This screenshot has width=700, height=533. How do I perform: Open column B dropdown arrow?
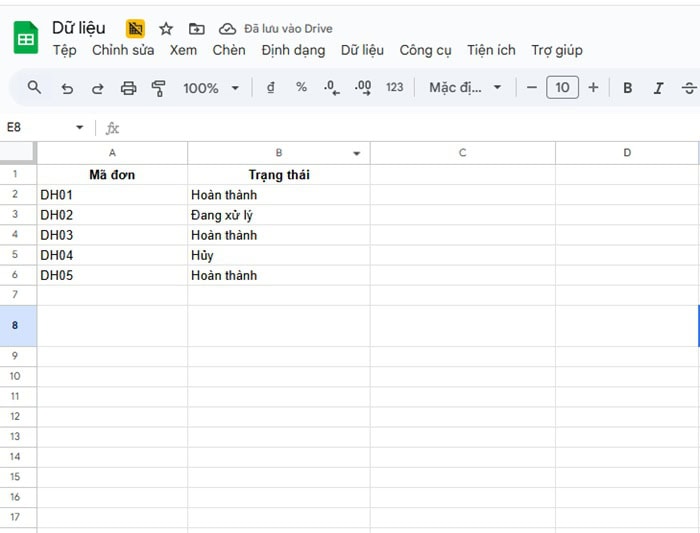pyautogui.click(x=356, y=154)
